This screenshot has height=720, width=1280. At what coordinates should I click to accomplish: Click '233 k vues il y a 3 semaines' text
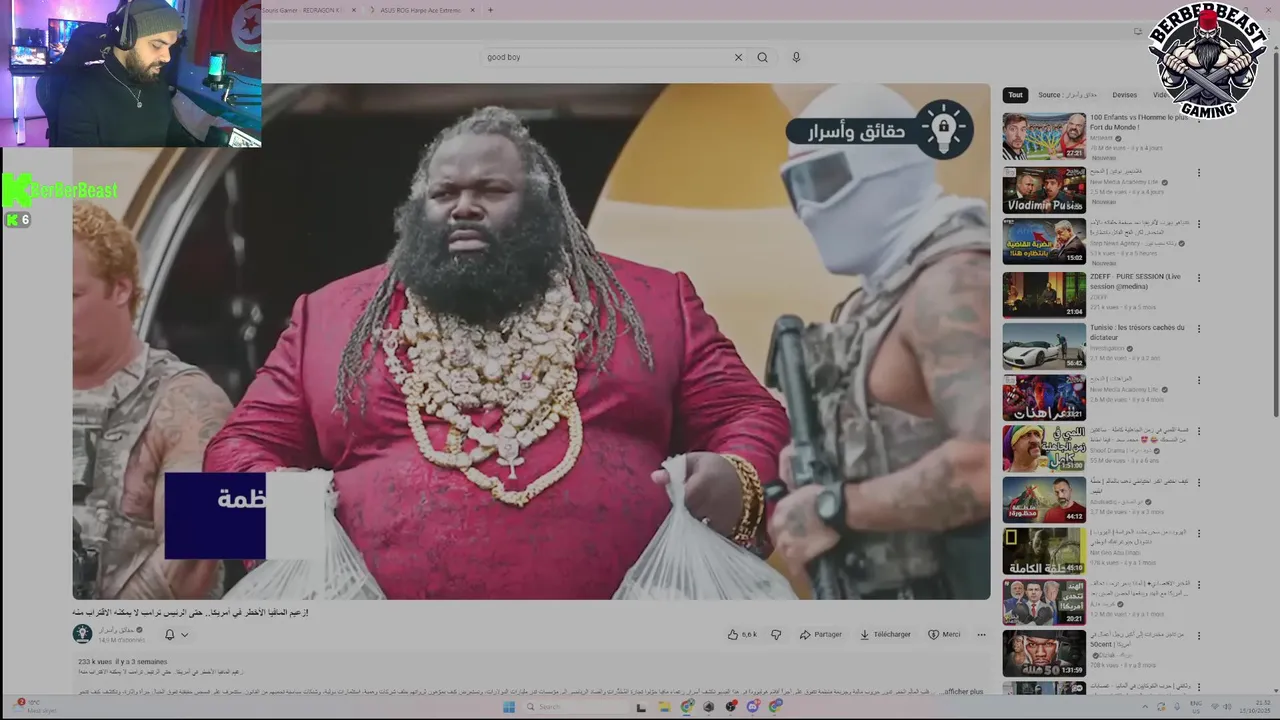[123, 662]
